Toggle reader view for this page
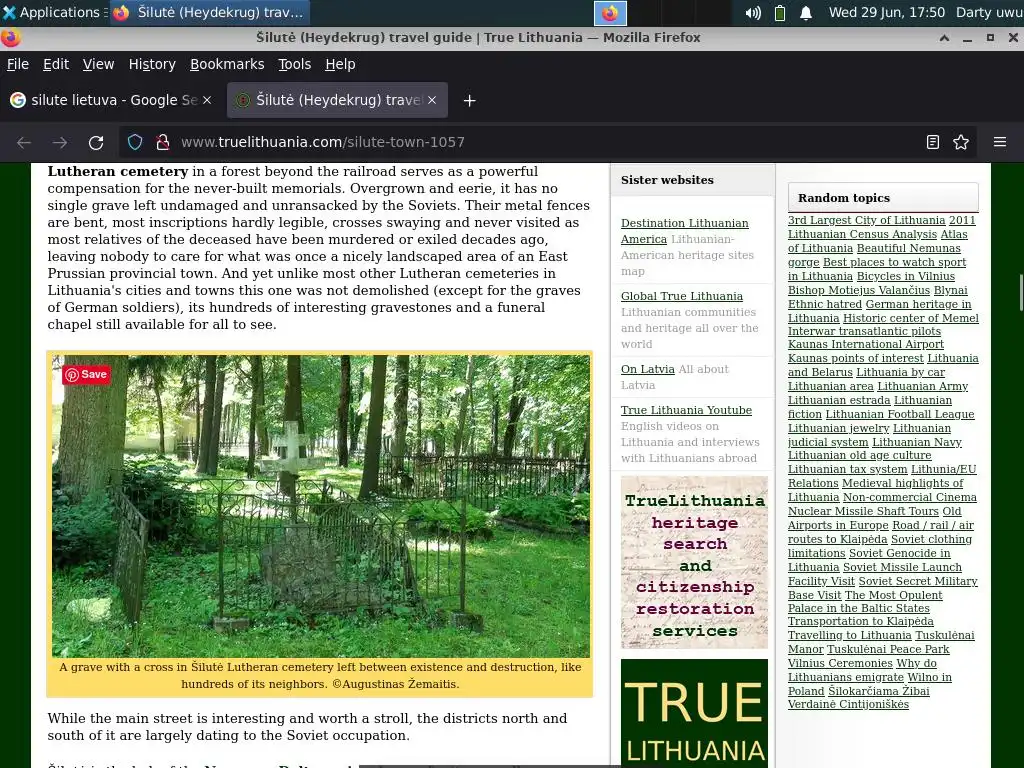 click(933, 142)
